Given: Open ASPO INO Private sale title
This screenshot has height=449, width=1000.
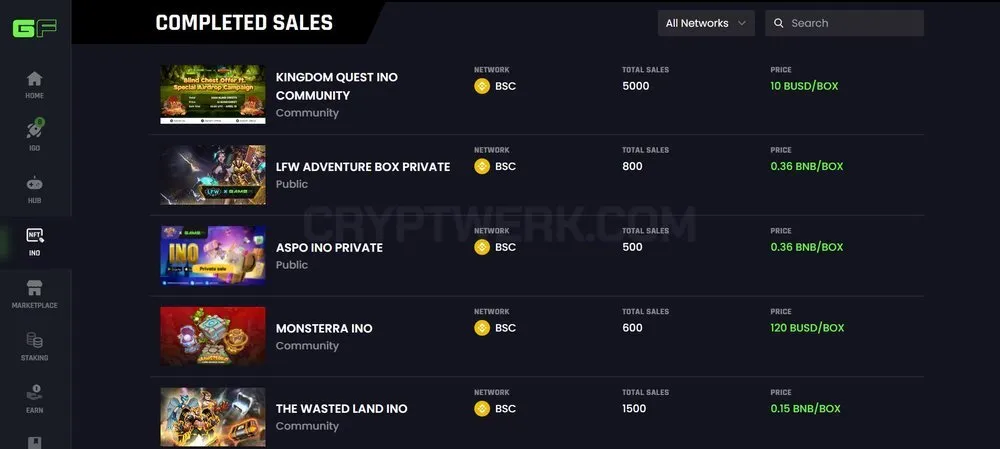Looking at the screenshot, I should coord(329,247).
